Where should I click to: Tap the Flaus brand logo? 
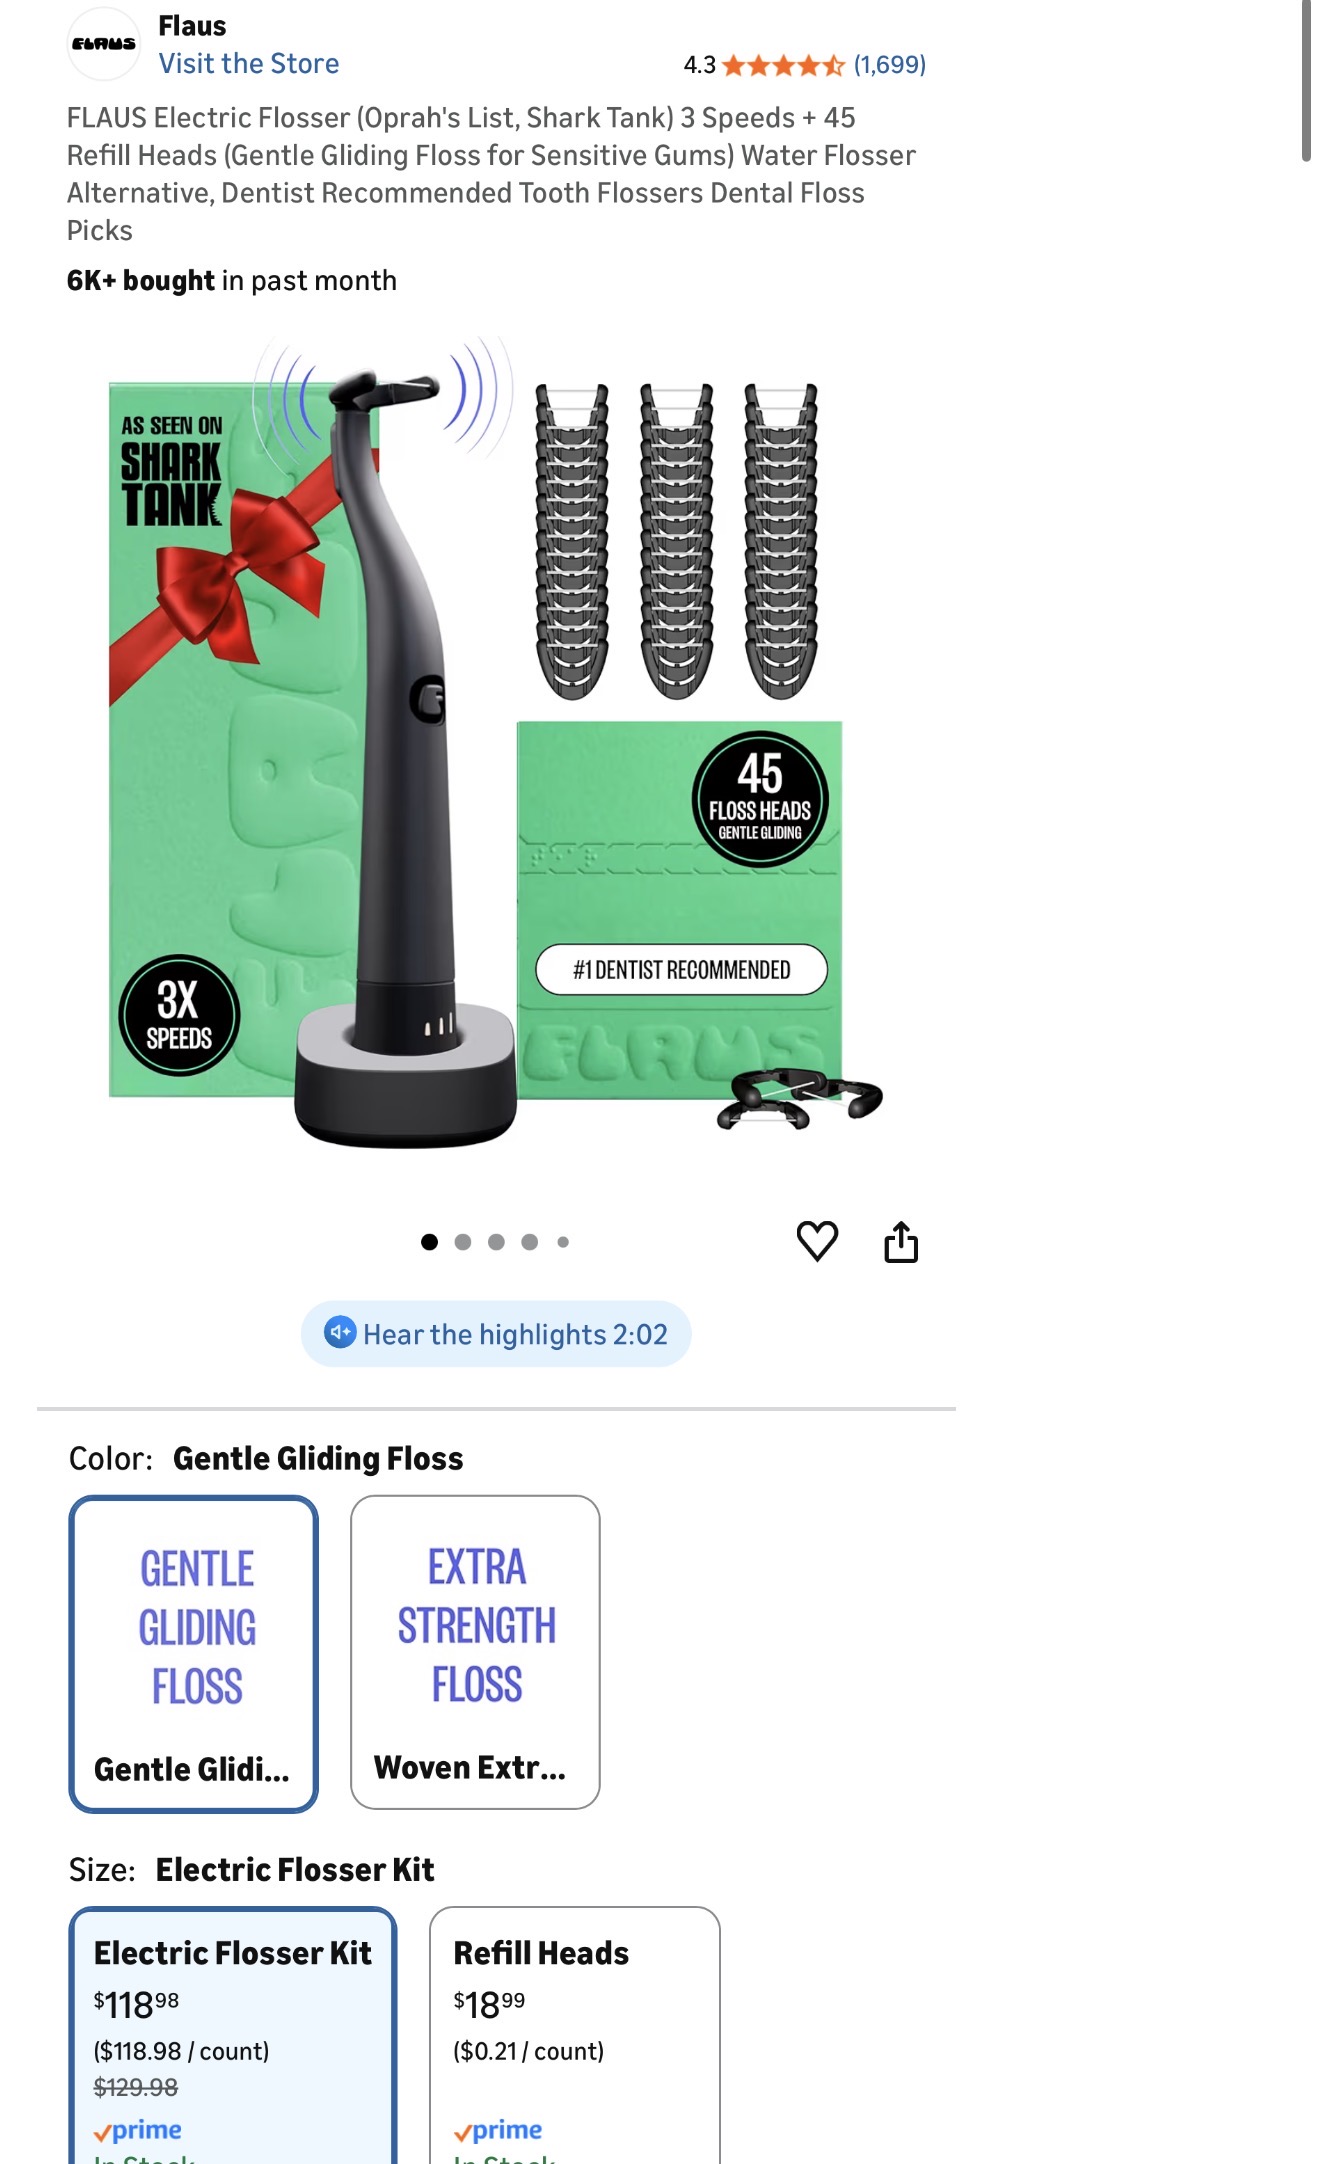(x=104, y=44)
